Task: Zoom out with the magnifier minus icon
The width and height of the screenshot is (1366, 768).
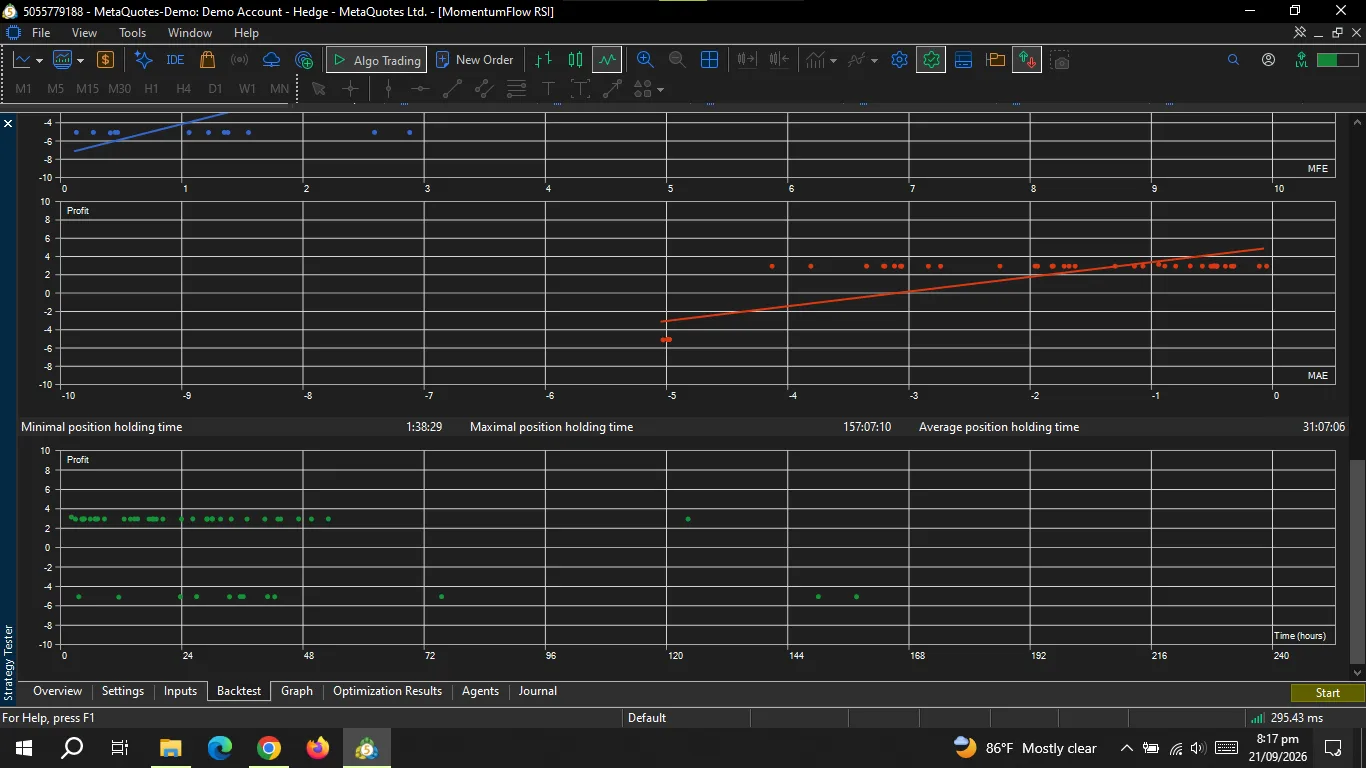Action: click(x=677, y=60)
